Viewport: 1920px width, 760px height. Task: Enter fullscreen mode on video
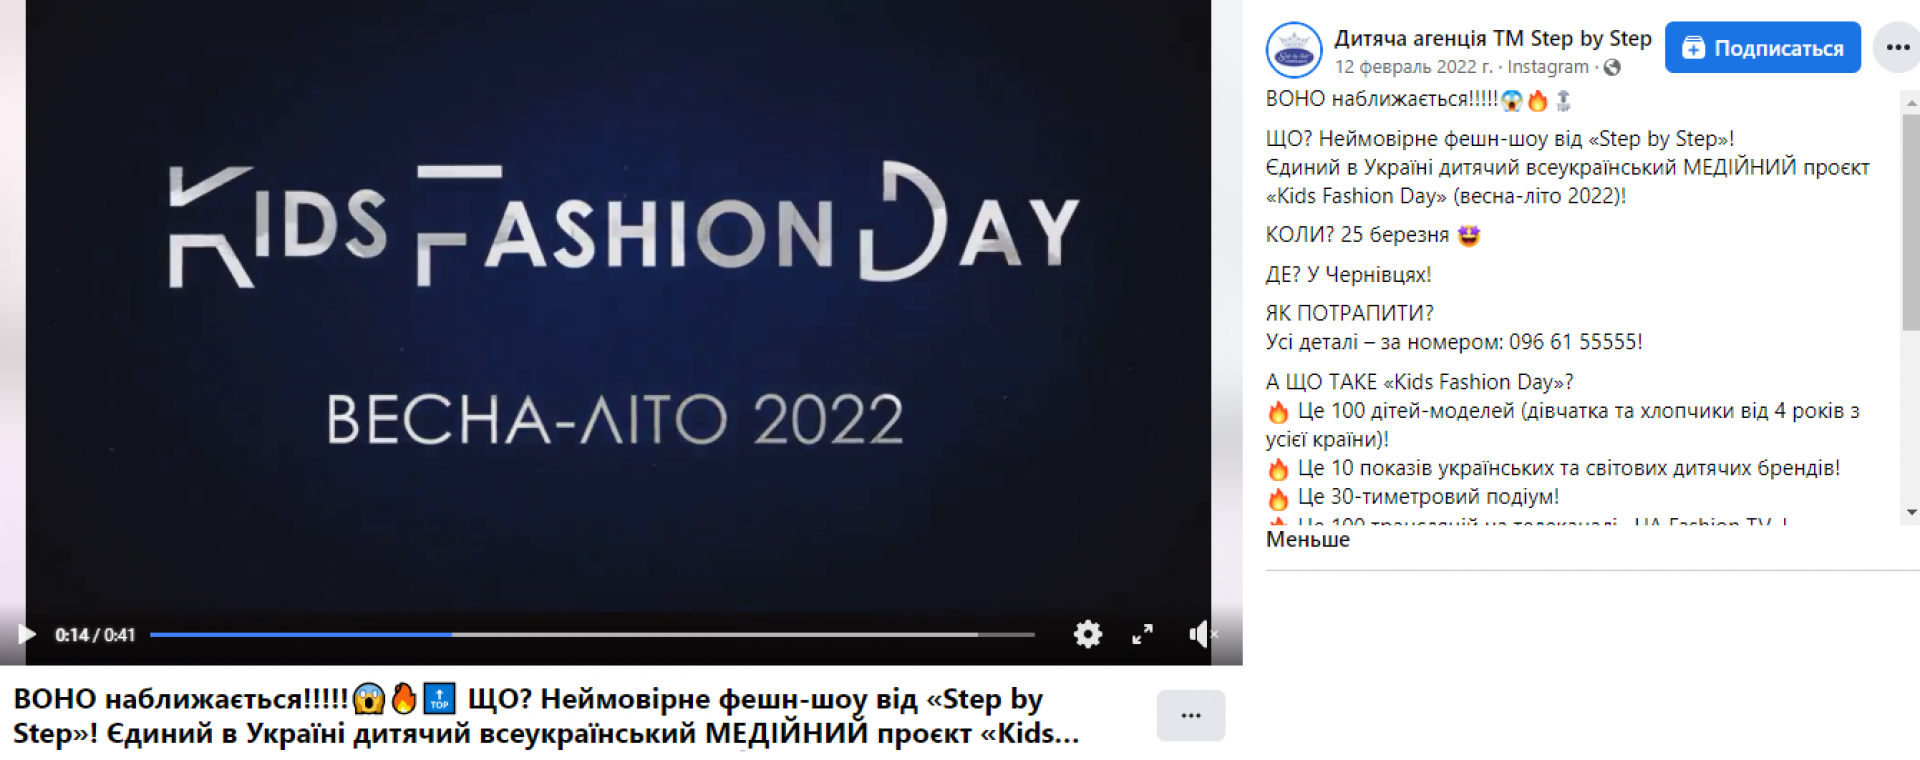[1142, 634]
